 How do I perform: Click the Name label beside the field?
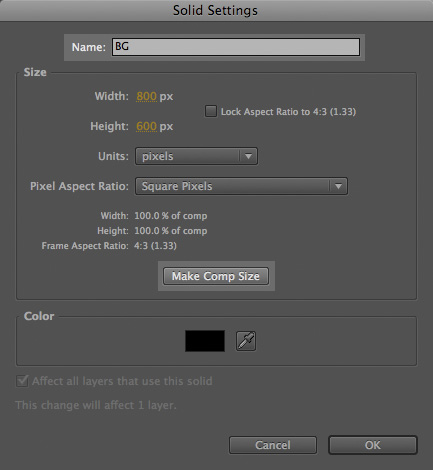88,47
